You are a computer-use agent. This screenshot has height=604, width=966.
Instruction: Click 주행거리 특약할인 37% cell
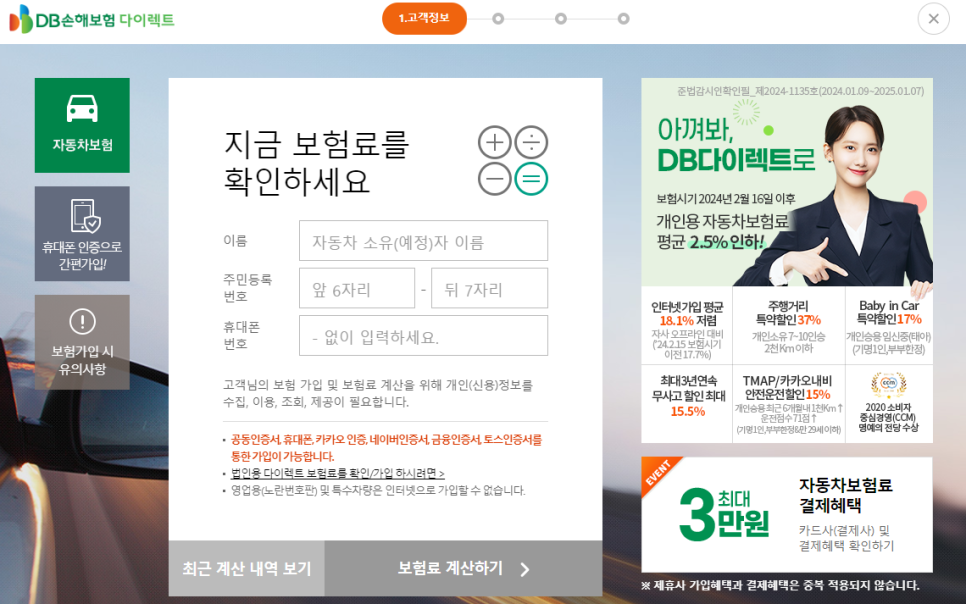pyautogui.click(x=789, y=325)
